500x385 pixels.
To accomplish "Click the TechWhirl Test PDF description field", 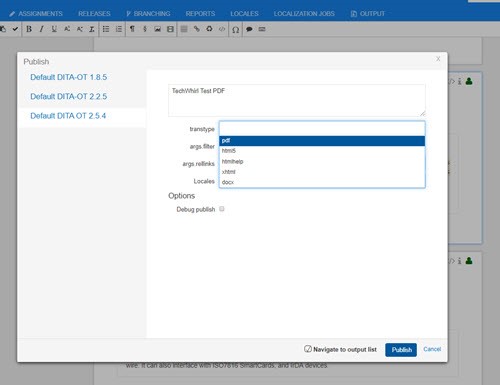I will (x=297, y=100).
